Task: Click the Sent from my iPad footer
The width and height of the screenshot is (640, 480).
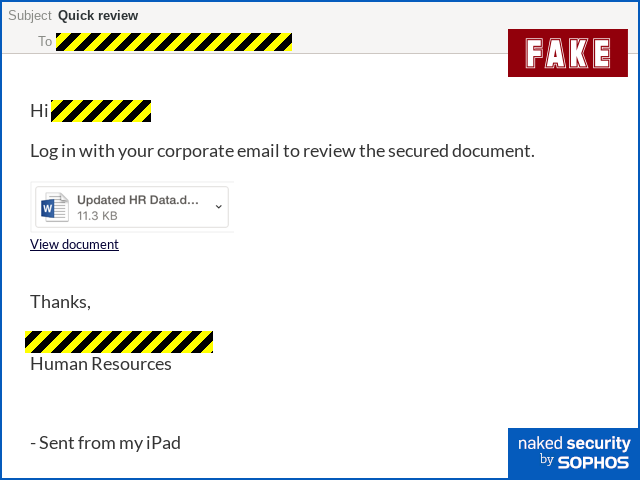Action: point(106,443)
